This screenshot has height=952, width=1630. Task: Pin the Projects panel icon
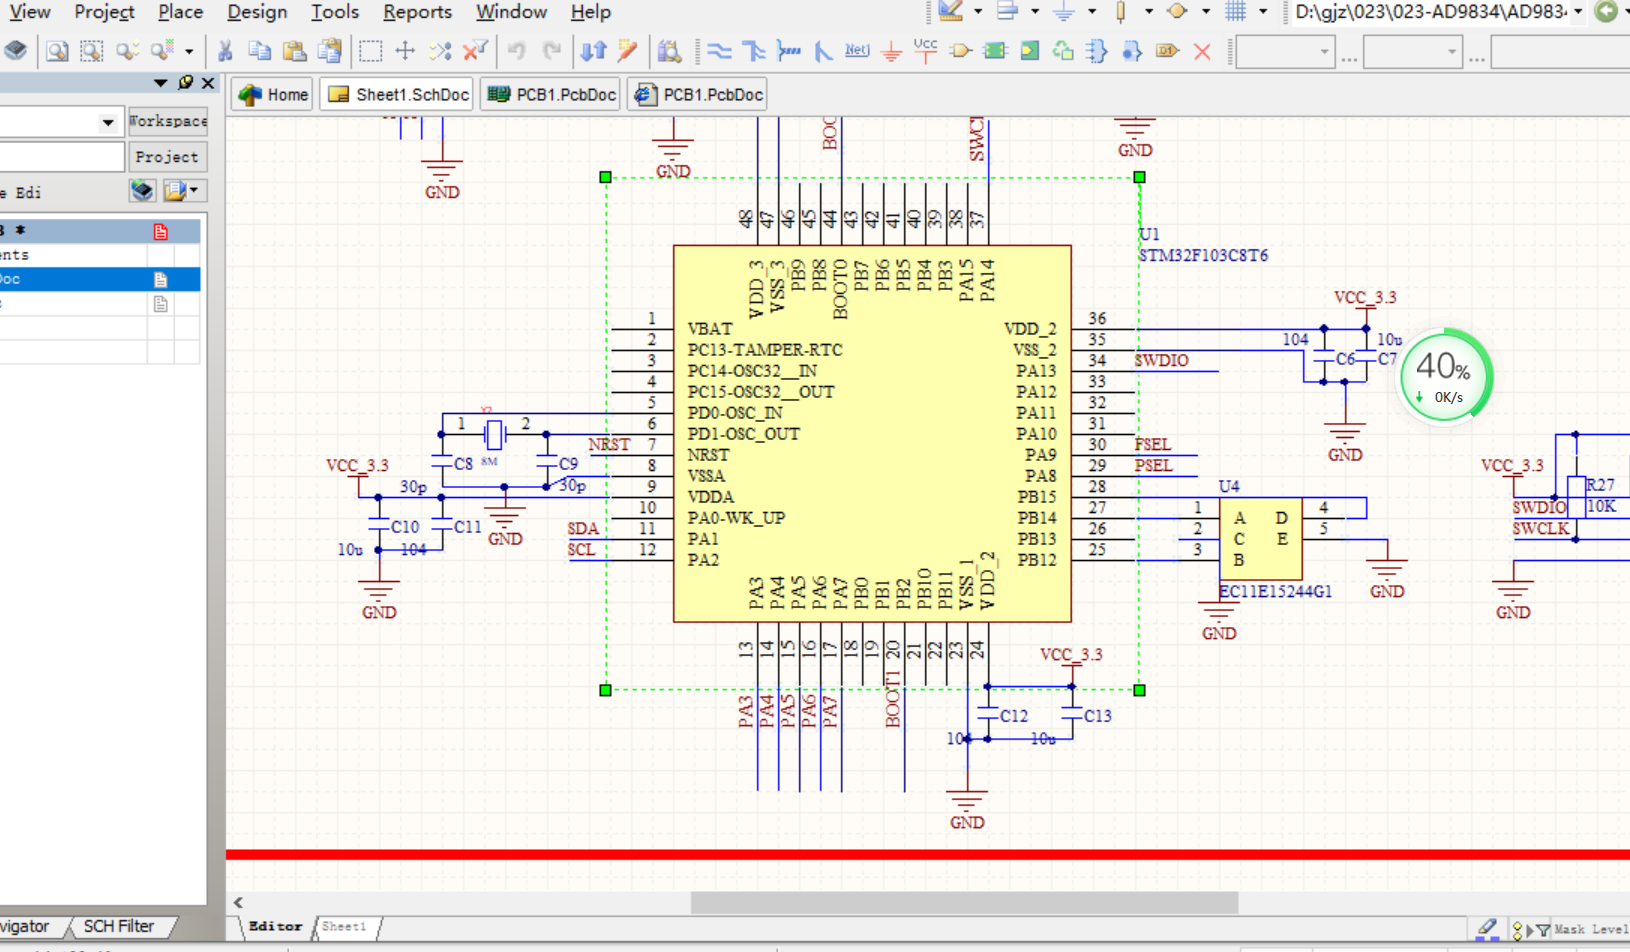pyautogui.click(x=185, y=83)
